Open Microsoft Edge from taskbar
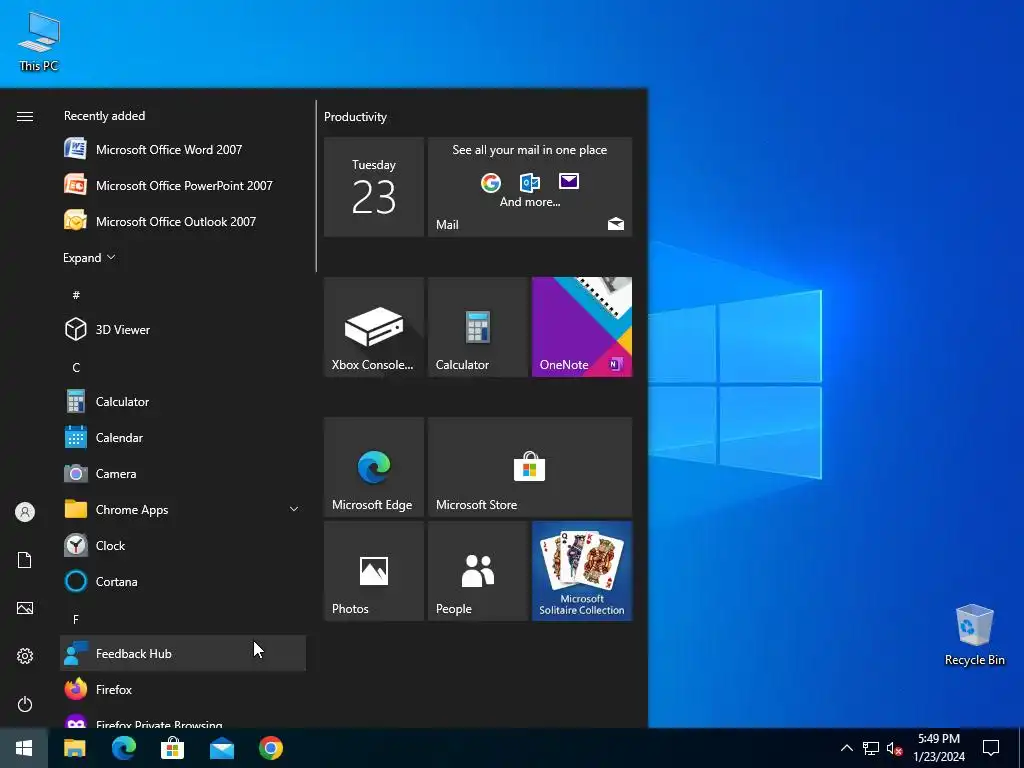This screenshot has height=768, width=1024. click(123, 748)
